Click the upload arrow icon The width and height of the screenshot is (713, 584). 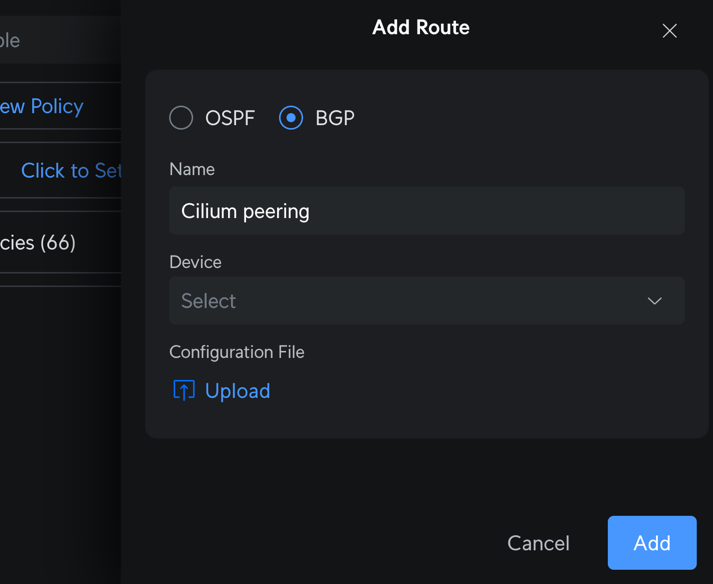point(184,390)
